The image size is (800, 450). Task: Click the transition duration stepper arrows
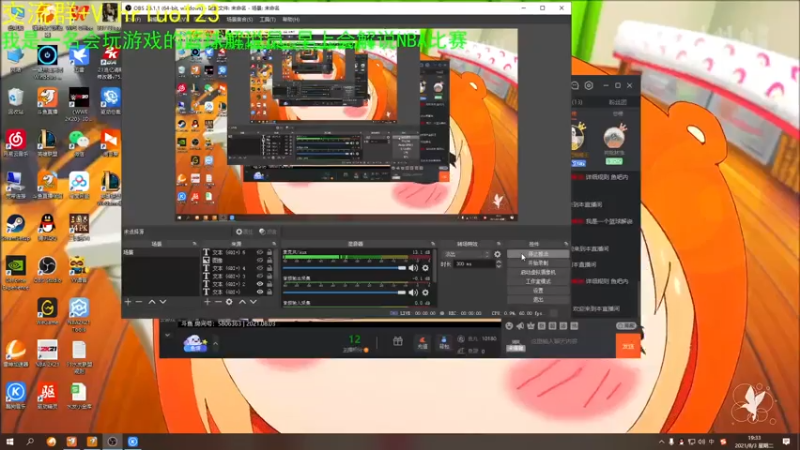[498, 264]
